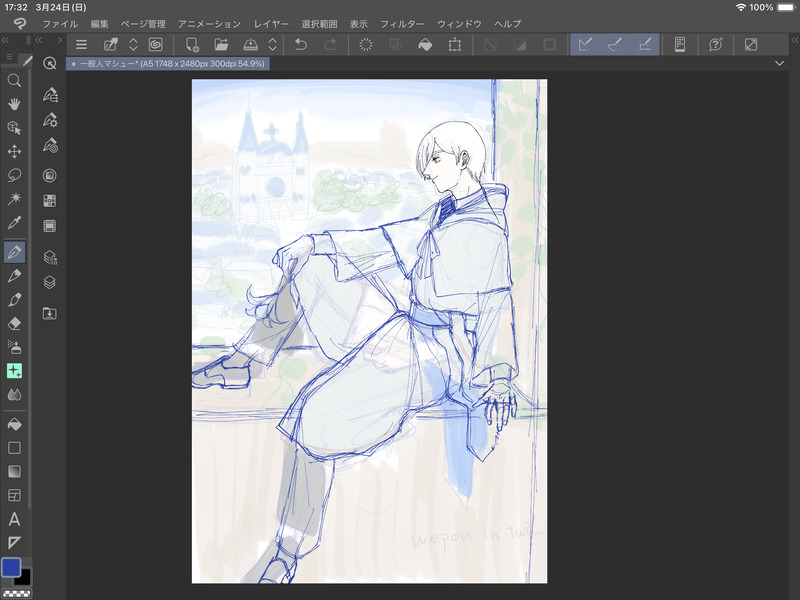Toggle selection border display icon
This screenshot has height=600, width=800.
[549, 44]
